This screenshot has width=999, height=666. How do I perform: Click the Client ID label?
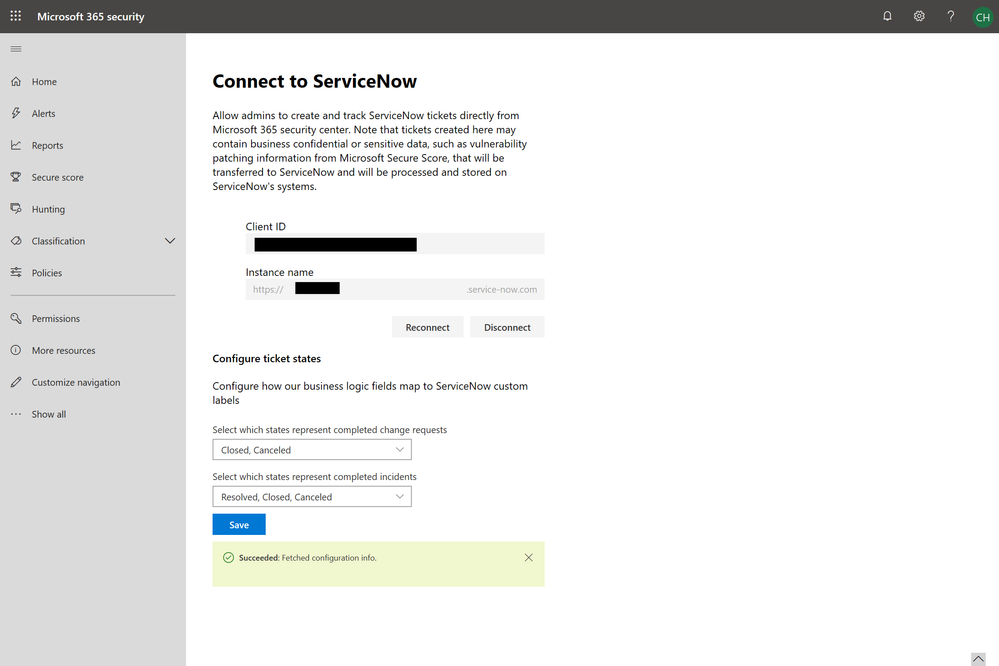266,226
